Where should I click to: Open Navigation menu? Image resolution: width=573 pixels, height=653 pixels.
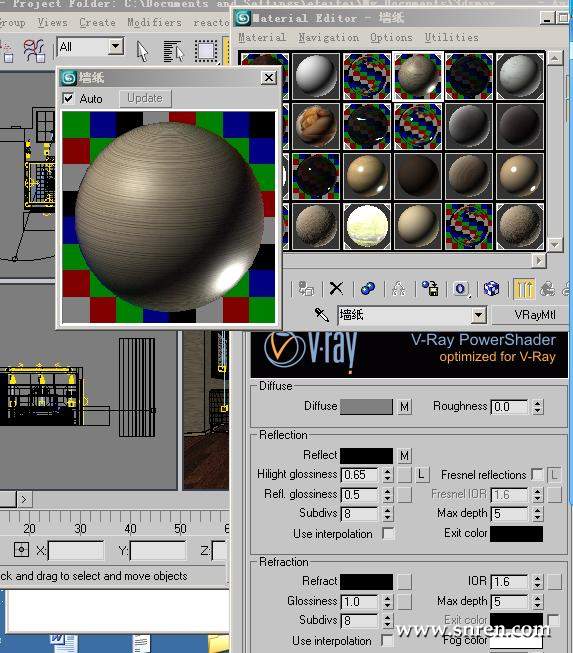pos(328,37)
